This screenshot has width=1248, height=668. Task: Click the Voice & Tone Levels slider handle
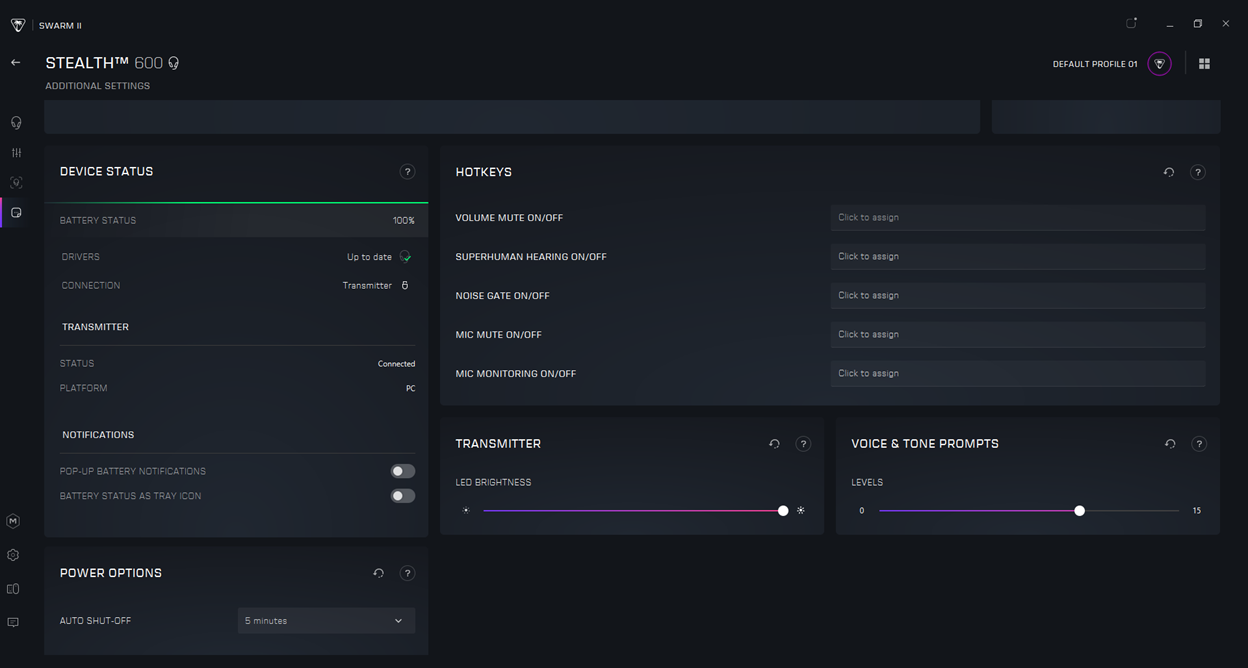point(1079,511)
